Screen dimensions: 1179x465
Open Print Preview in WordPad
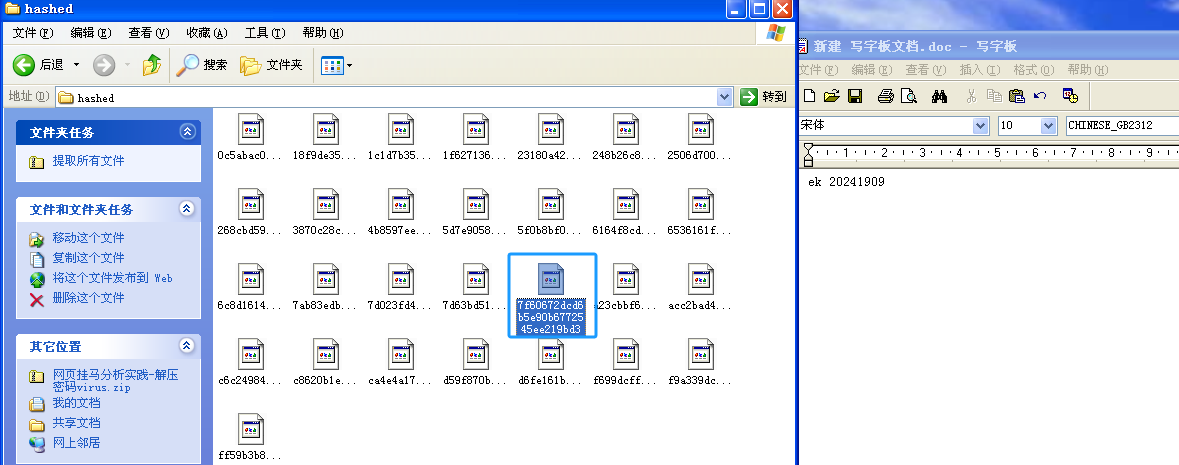click(909, 96)
